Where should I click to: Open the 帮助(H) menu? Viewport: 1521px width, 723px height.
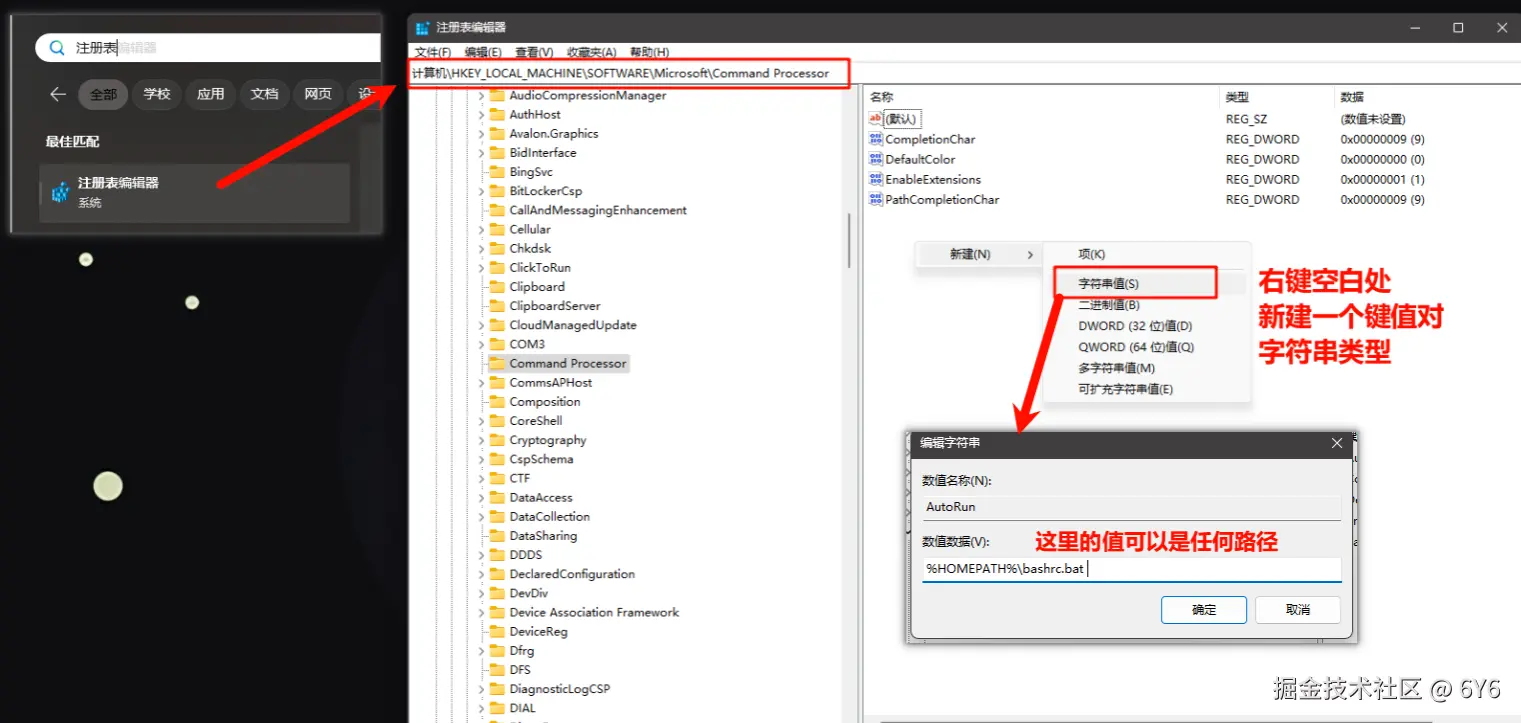[x=649, y=52]
